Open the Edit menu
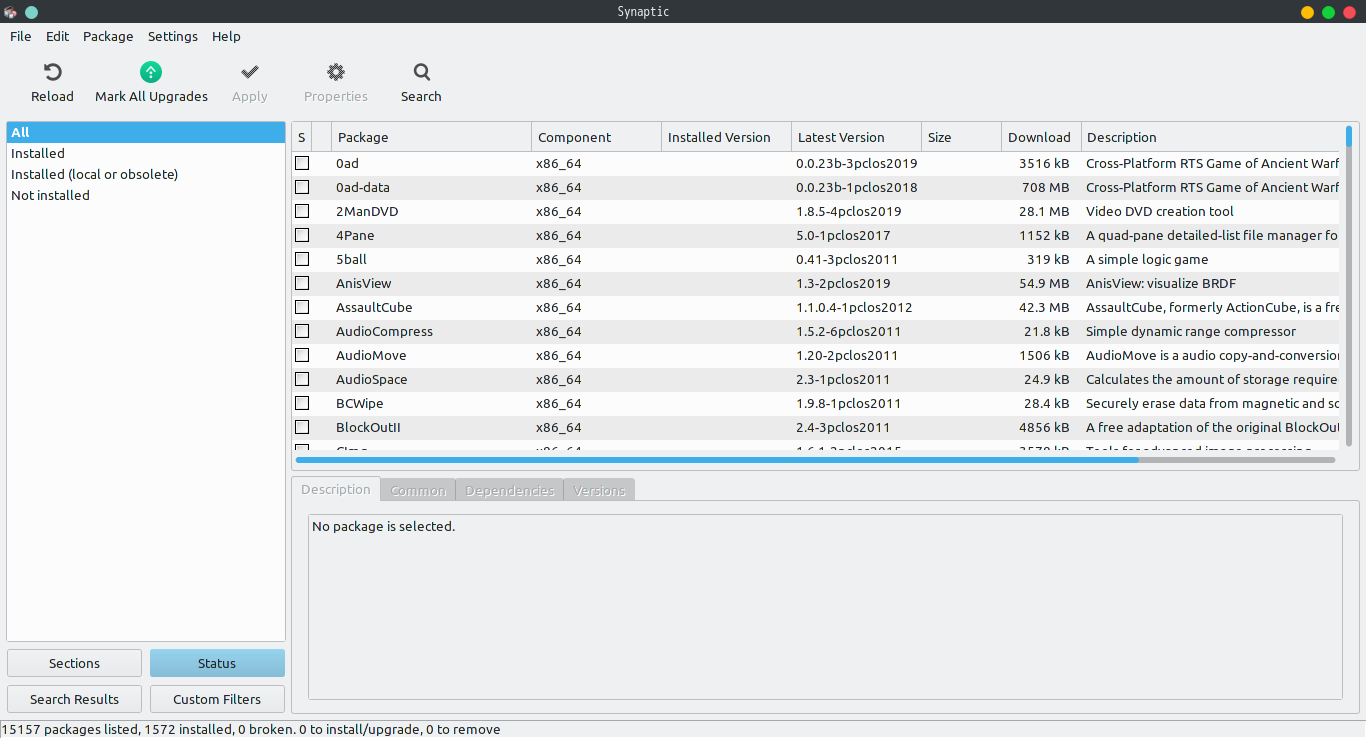This screenshot has height=738, width=1366. [x=58, y=36]
